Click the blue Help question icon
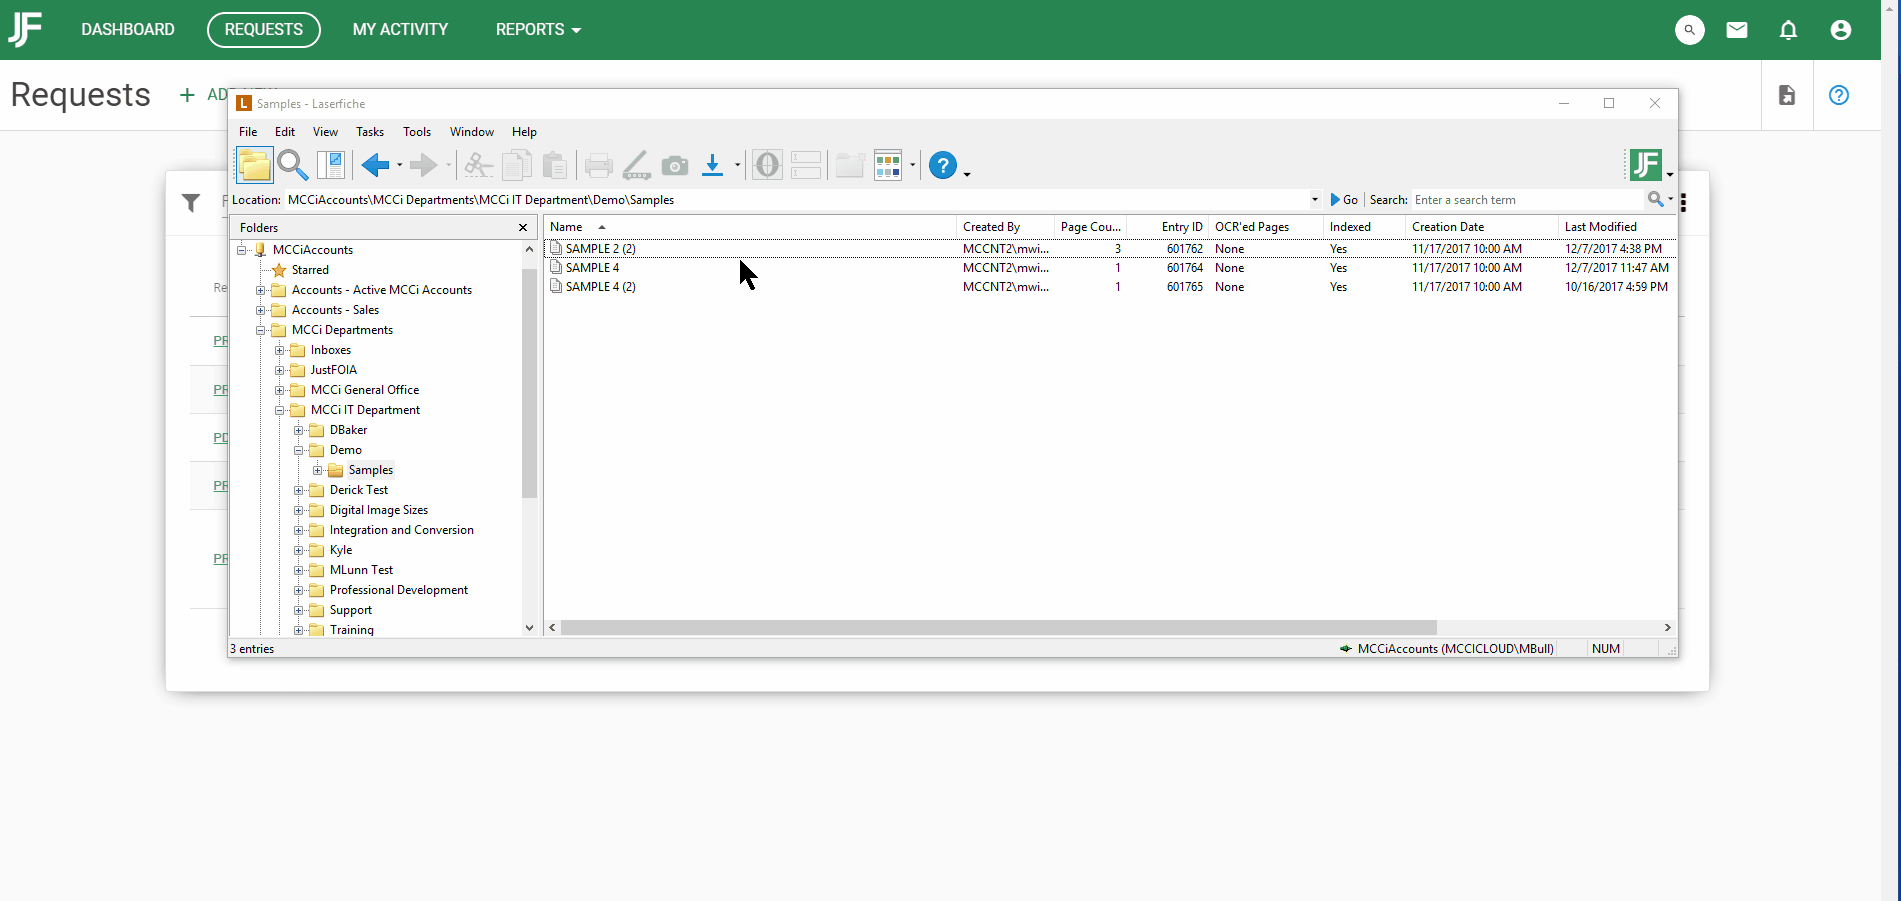The width and height of the screenshot is (1901, 901). (x=943, y=165)
